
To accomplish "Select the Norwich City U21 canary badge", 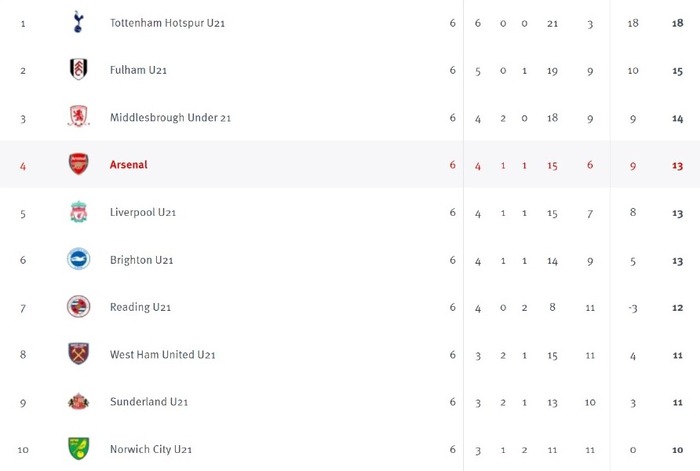I will (79, 448).
